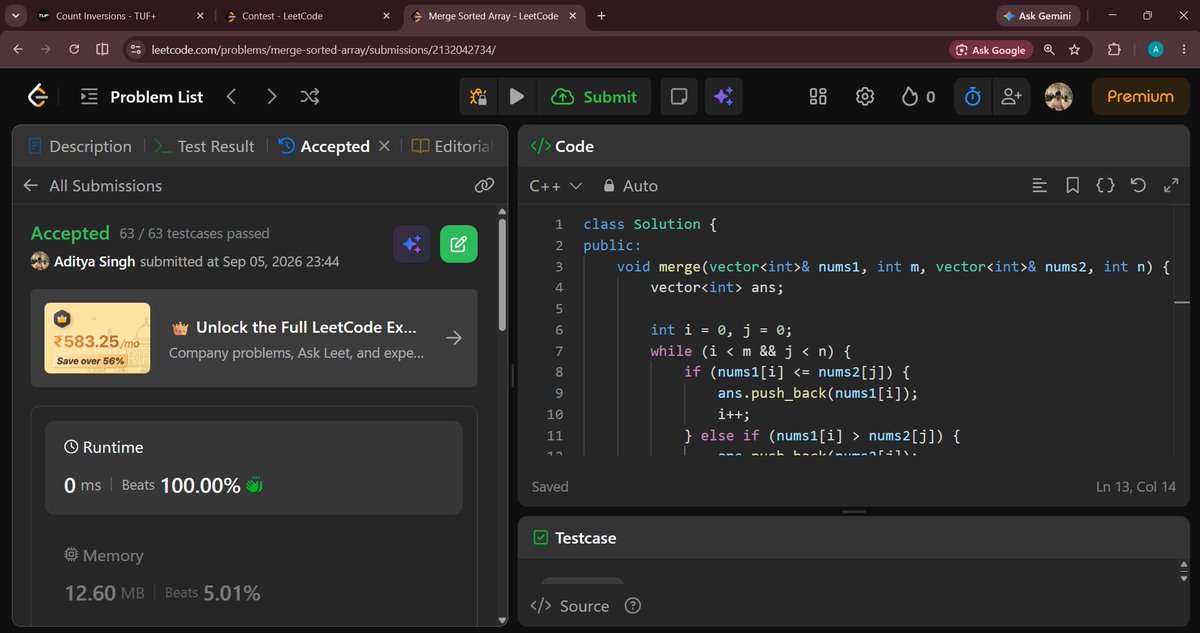Copy submission link icon

tap(484, 186)
